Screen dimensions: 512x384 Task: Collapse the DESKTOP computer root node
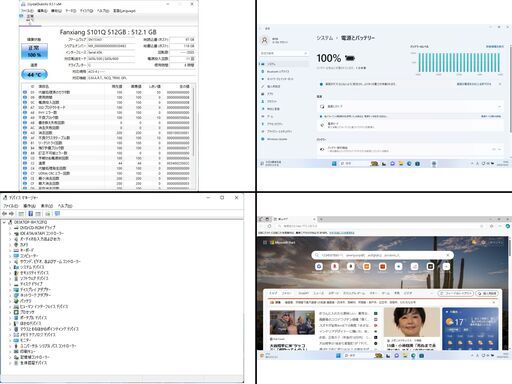tap(4, 222)
